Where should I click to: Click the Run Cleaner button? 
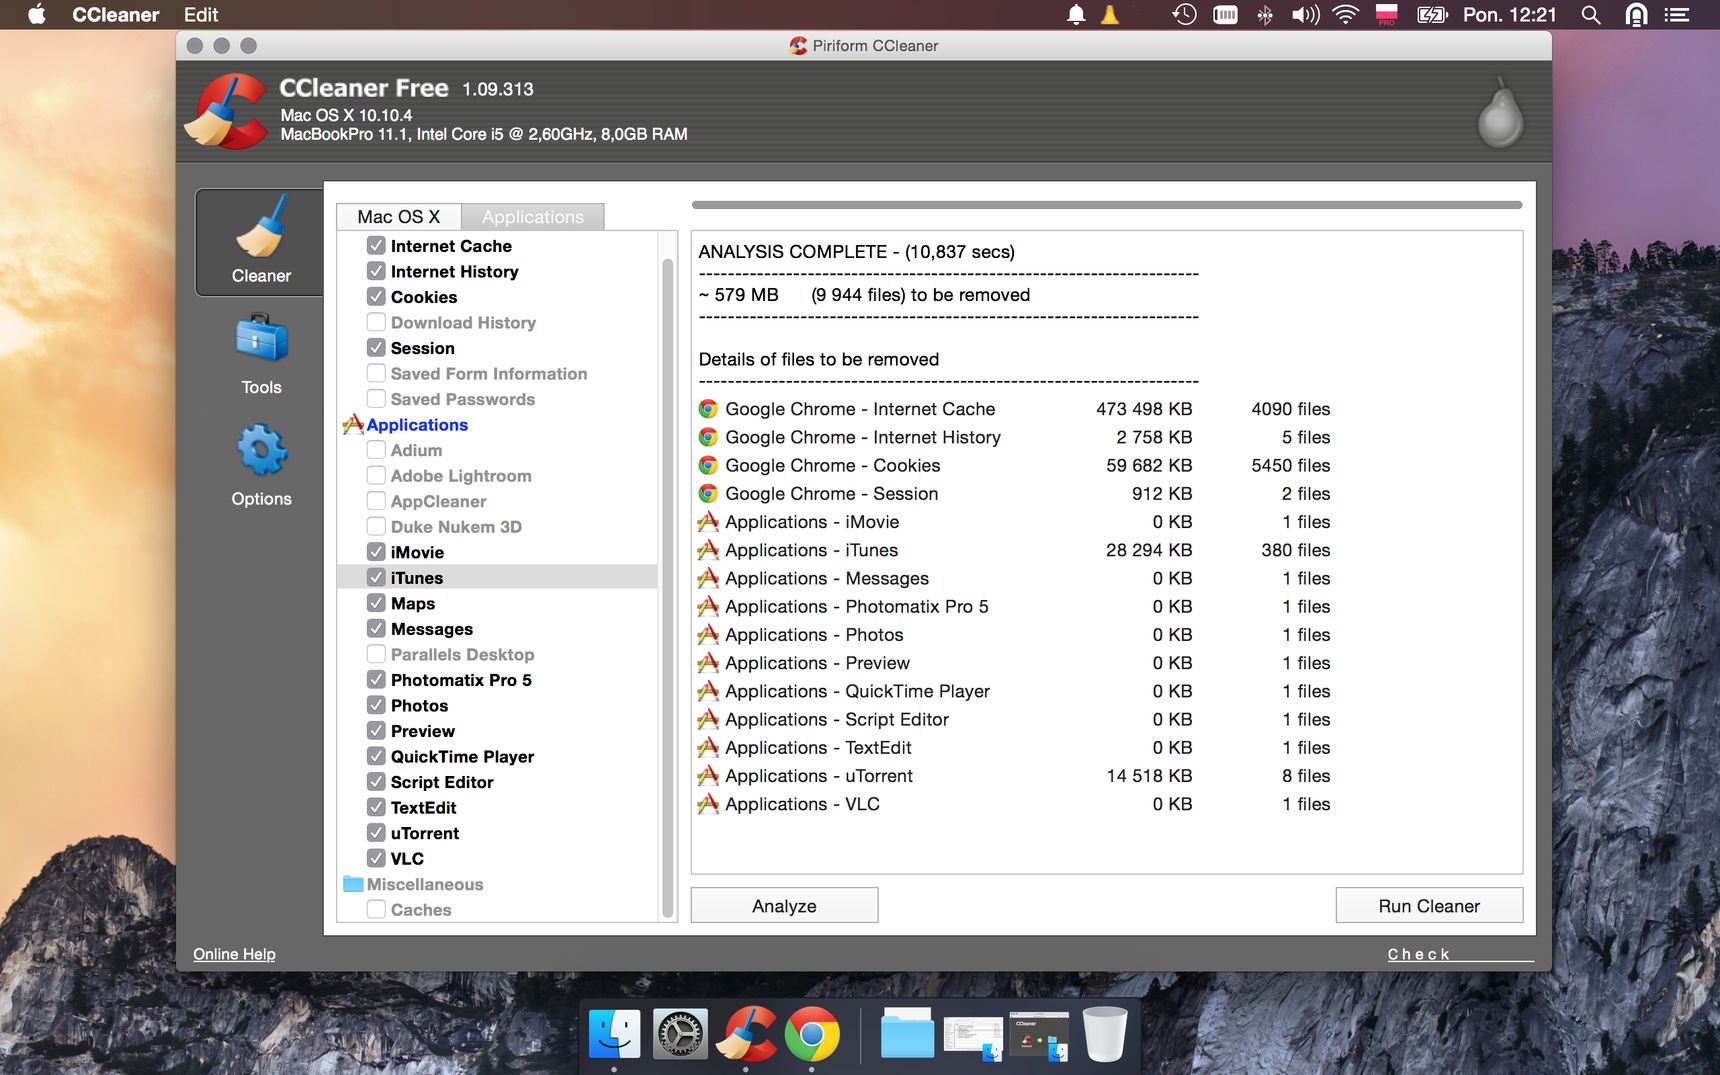[1429, 906]
